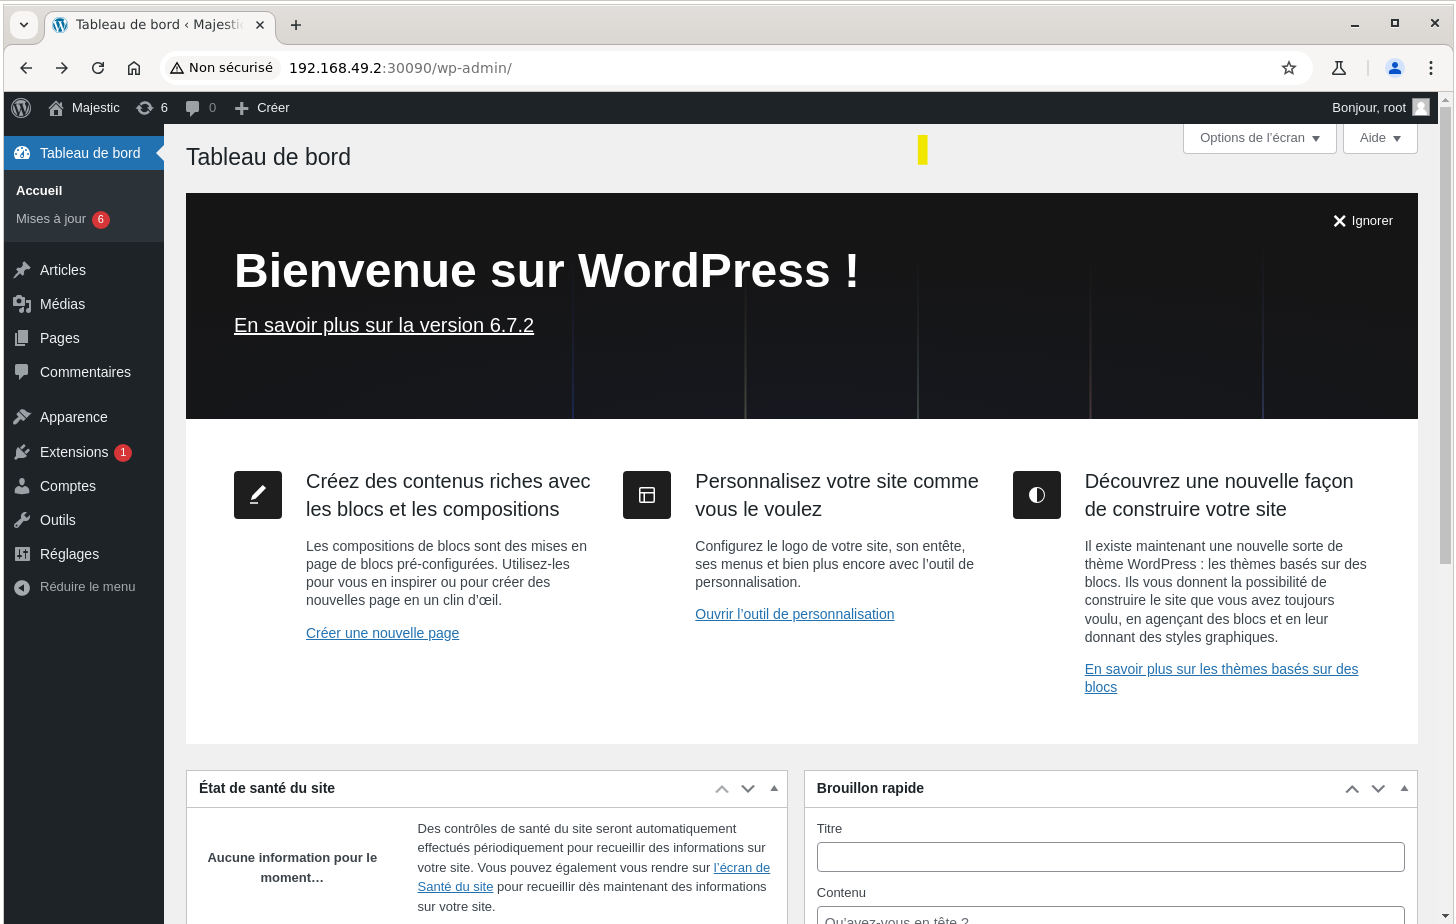Click the Réglages sliders icon
Viewport: 1456px width, 924px height.
coord(22,554)
